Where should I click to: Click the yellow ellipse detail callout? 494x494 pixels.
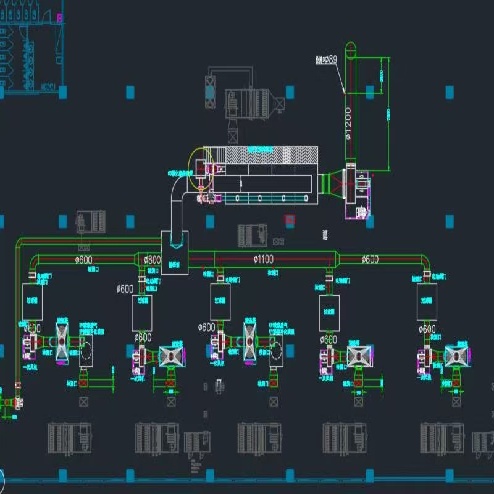(x=200, y=169)
